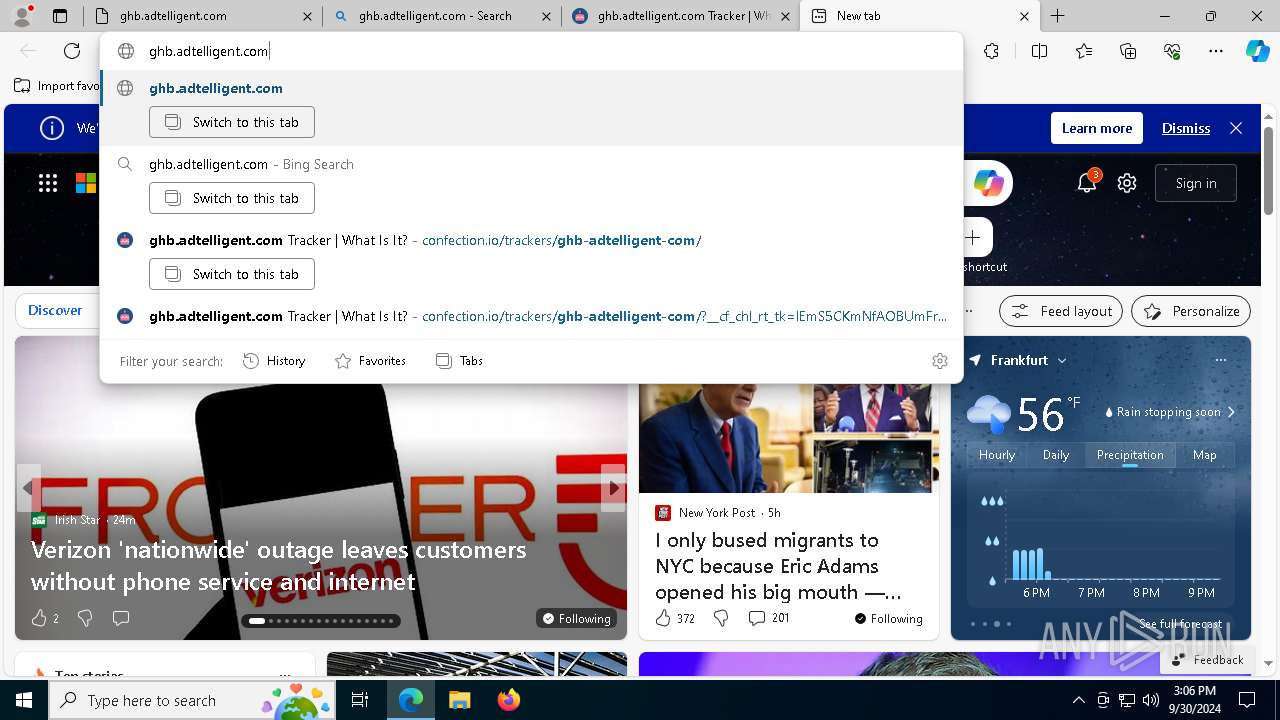Open the Windows Start menu
The width and height of the screenshot is (1280, 720).
tap(24, 700)
